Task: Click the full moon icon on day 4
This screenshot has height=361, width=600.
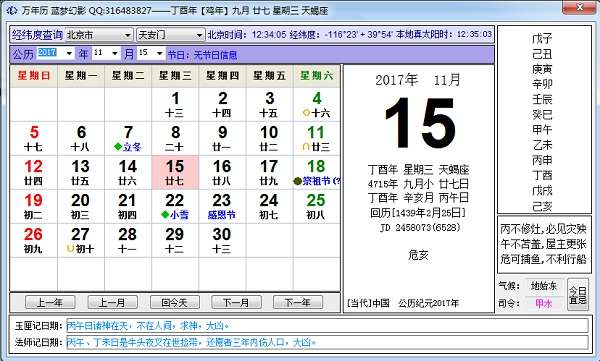Action: point(306,113)
